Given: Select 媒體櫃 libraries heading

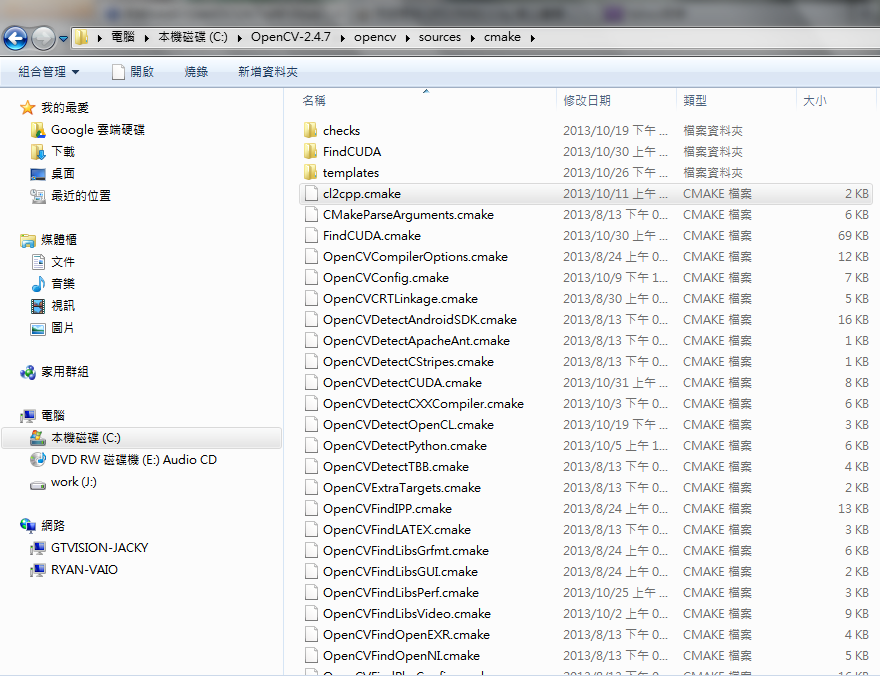Looking at the screenshot, I should point(48,240).
